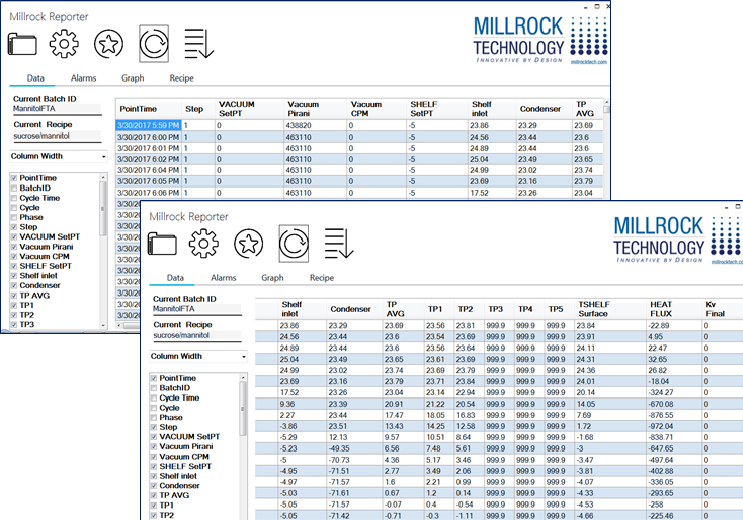Toggle Vacuum Pirani checkbox in front window
Image resolution: width=743 pixels, height=520 pixels.
pos(154,447)
